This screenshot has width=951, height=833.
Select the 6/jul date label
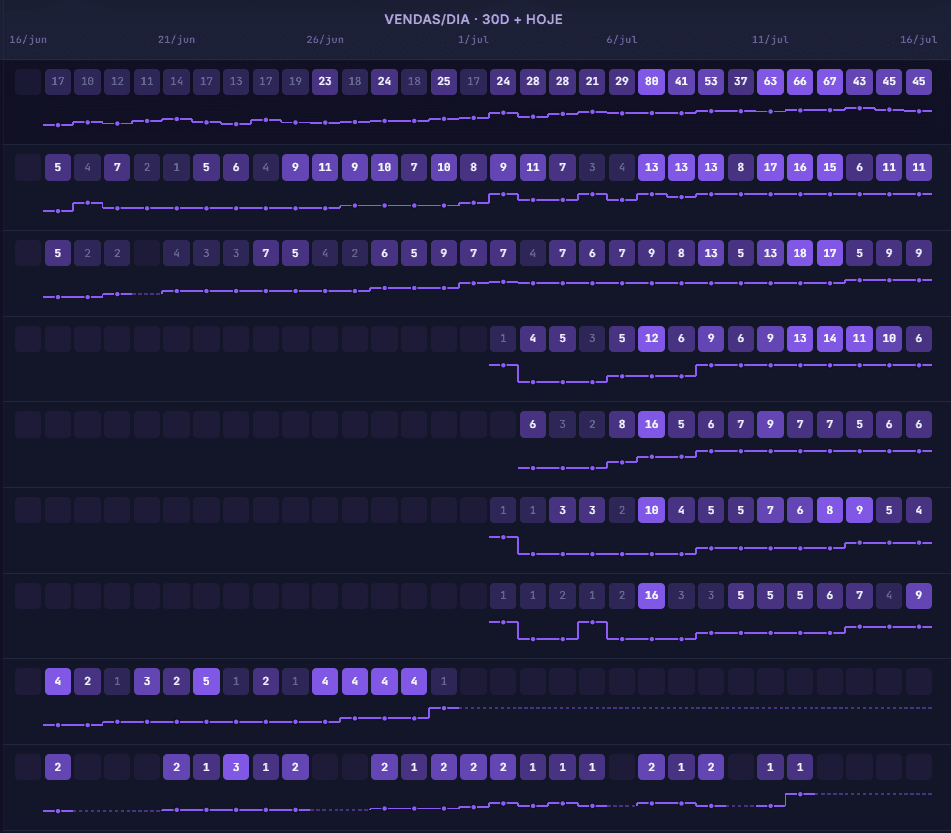tap(622, 40)
